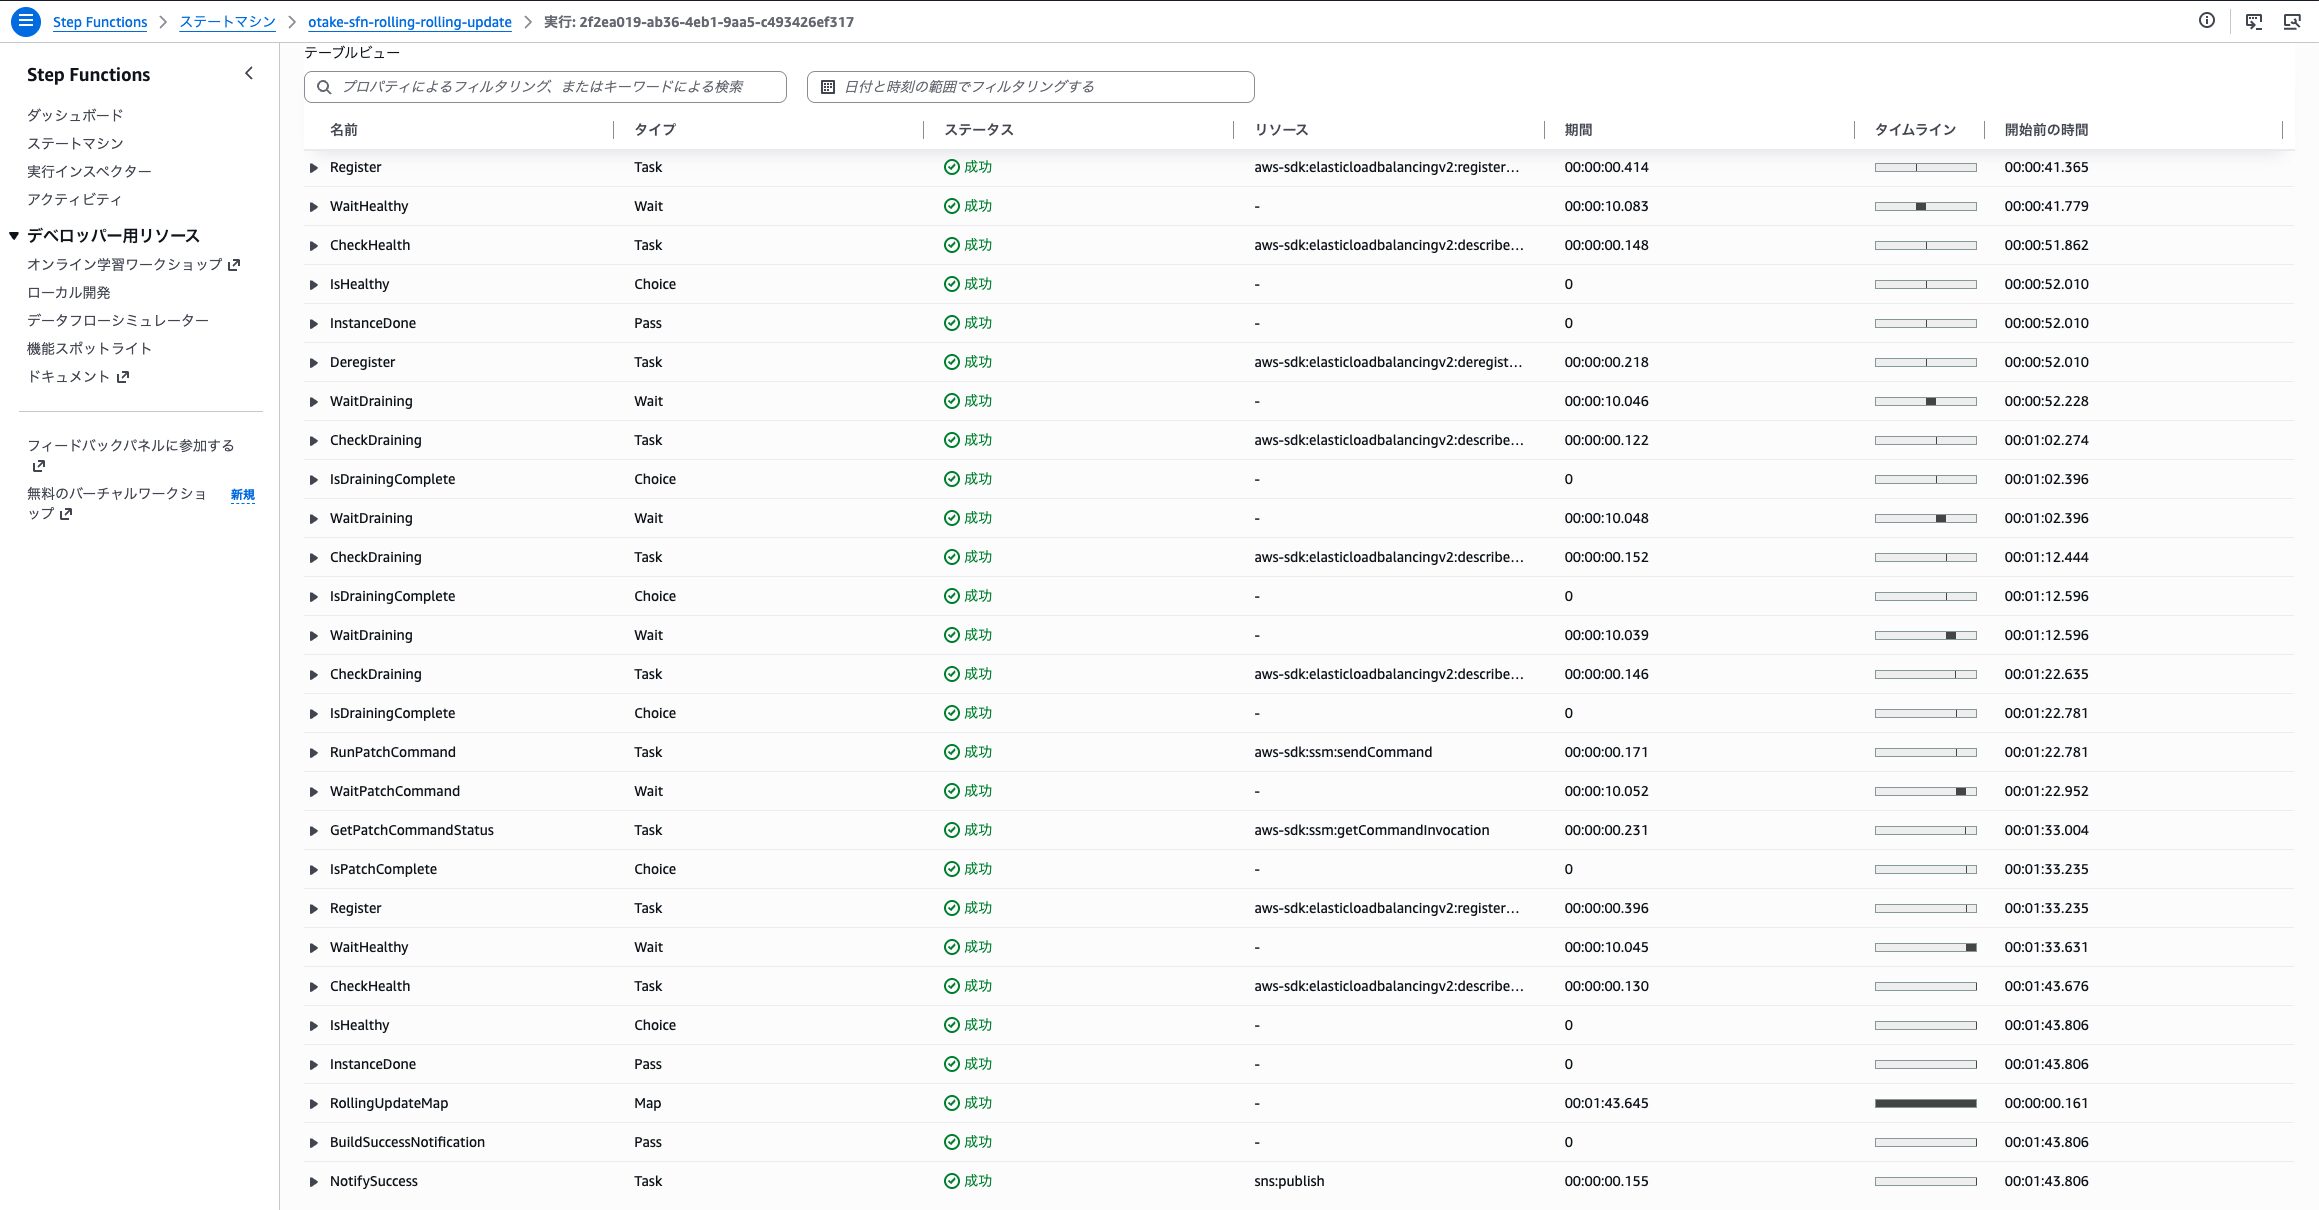2319x1210 pixels.
Task: Open ステートマシン in the sidebar
Action: [x=75, y=143]
